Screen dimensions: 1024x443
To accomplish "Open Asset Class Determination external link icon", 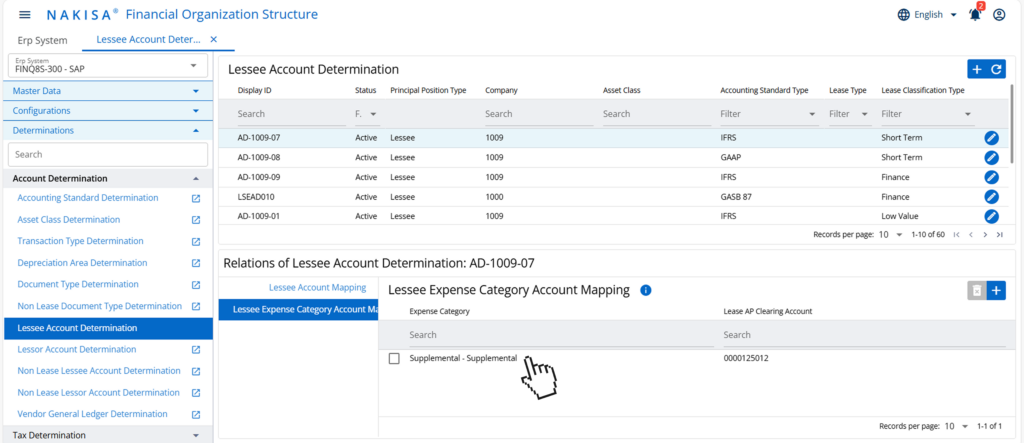I will coord(195,220).
